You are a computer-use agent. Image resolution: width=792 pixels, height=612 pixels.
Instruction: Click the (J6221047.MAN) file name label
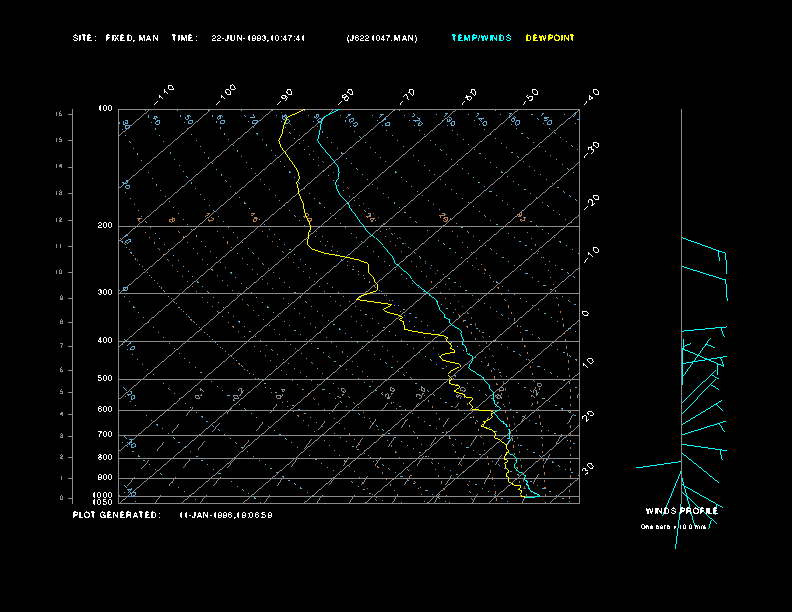(x=382, y=38)
